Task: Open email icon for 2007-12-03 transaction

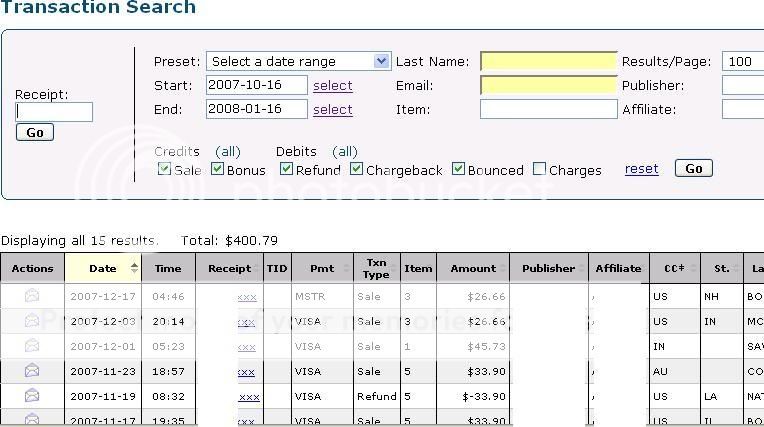Action: pyautogui.click(x=32, y=321)
